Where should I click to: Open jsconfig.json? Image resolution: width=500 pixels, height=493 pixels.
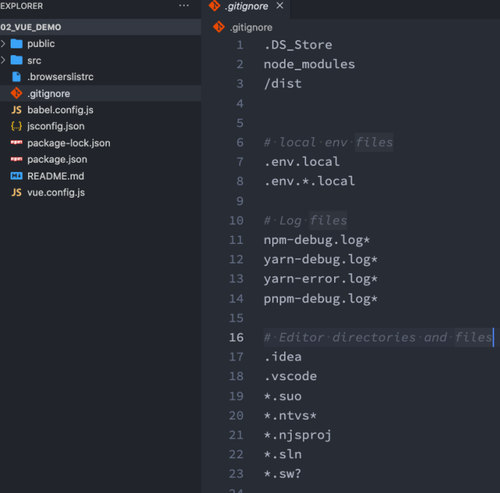pyautogui.click(x=56, y=126)
